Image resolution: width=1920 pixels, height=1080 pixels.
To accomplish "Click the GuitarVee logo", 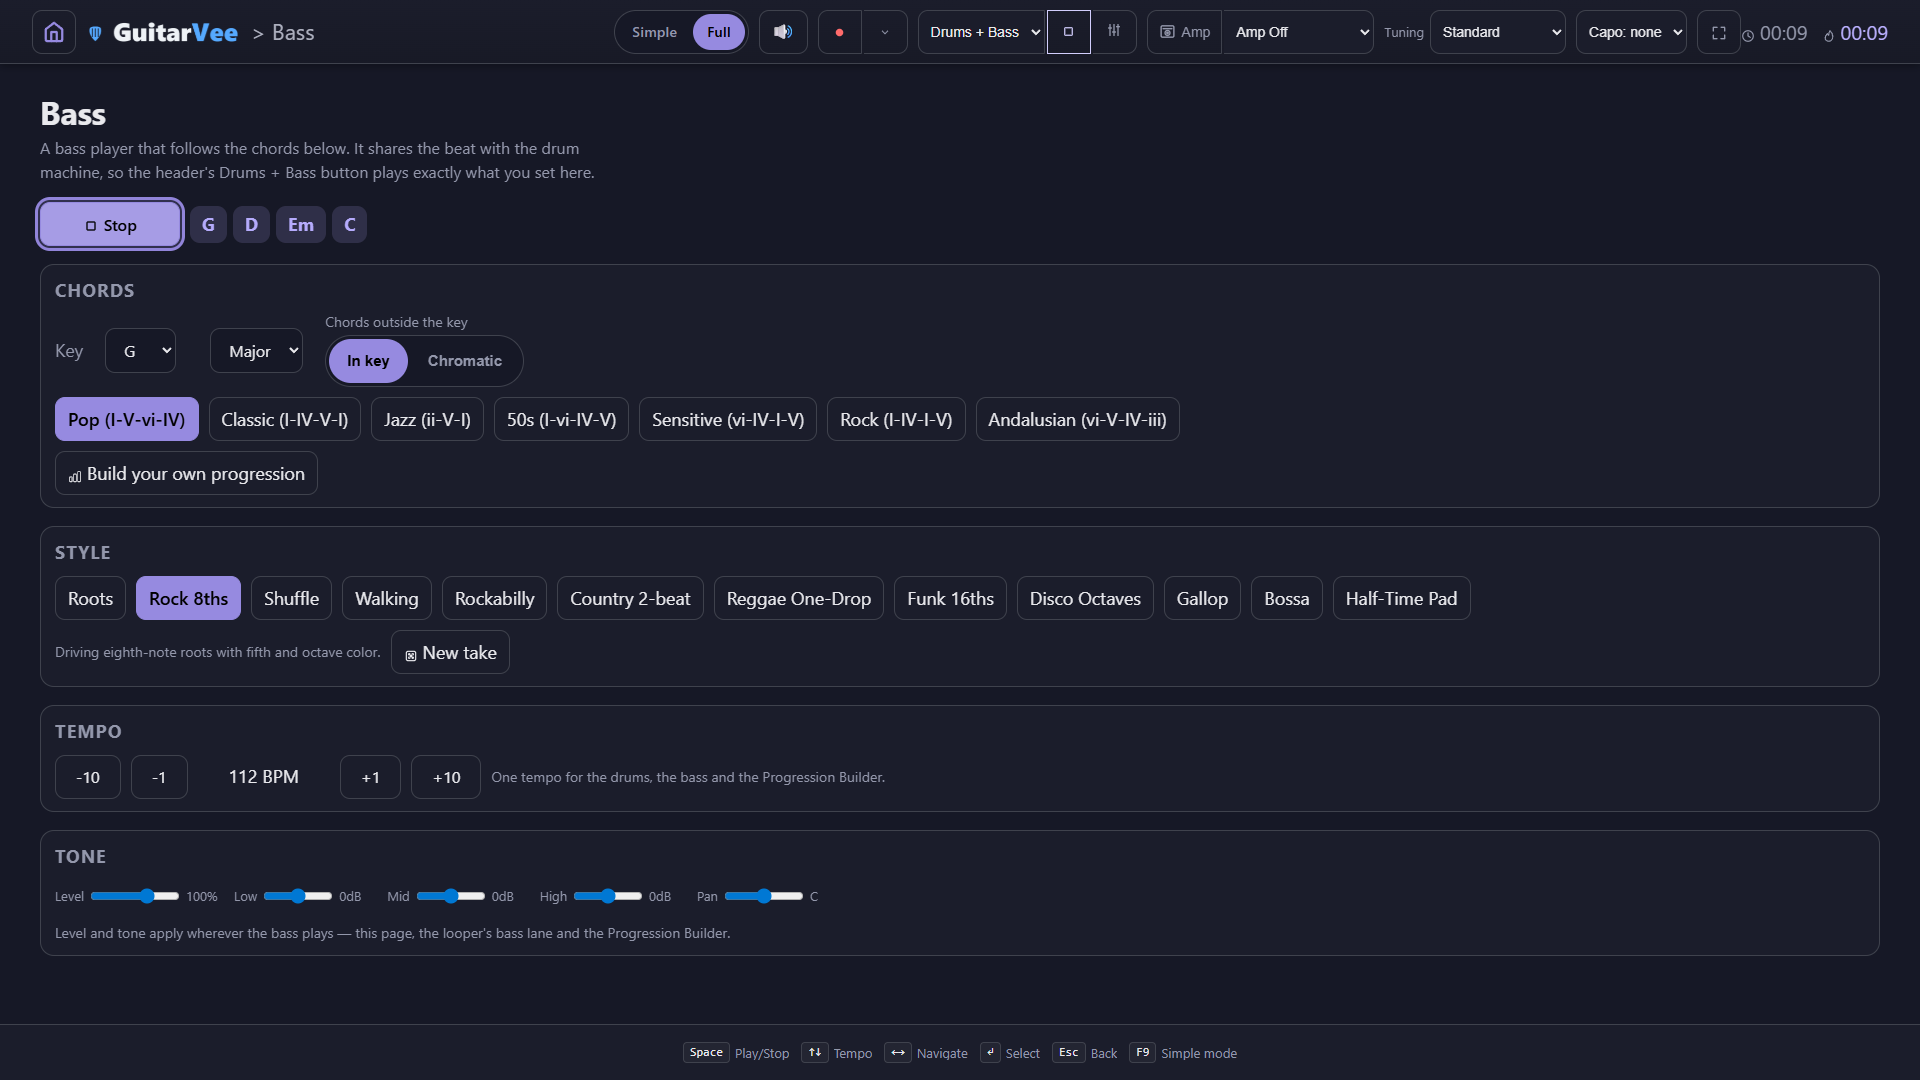I will pyautogui.click(x=164, y=33).
